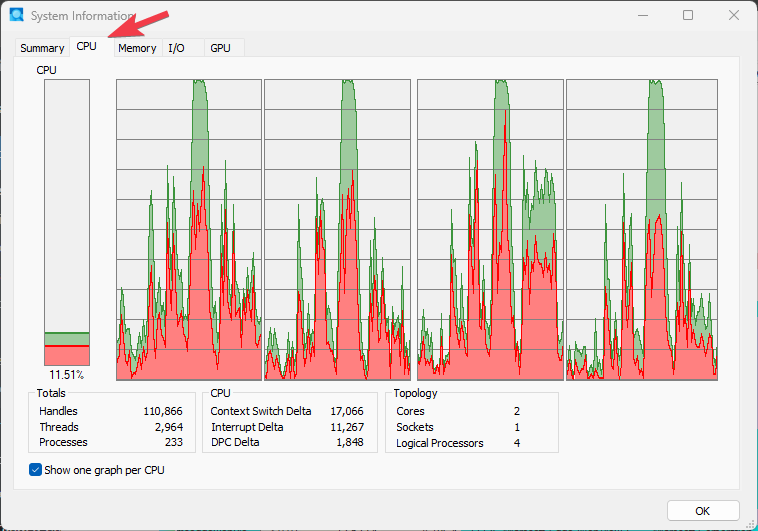Viewport: 758px width, 531px height.
Task: Click the Cores label
Action: click(410, 411)
